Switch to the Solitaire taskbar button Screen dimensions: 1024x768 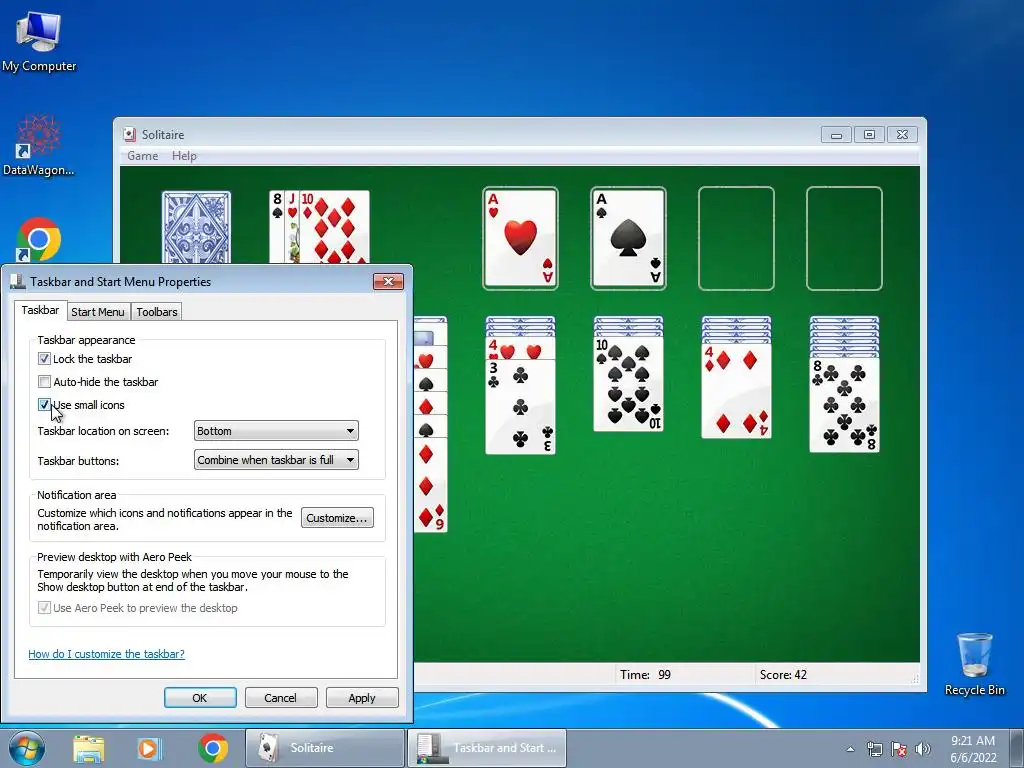pyautogui.click(x=325, y=748)
